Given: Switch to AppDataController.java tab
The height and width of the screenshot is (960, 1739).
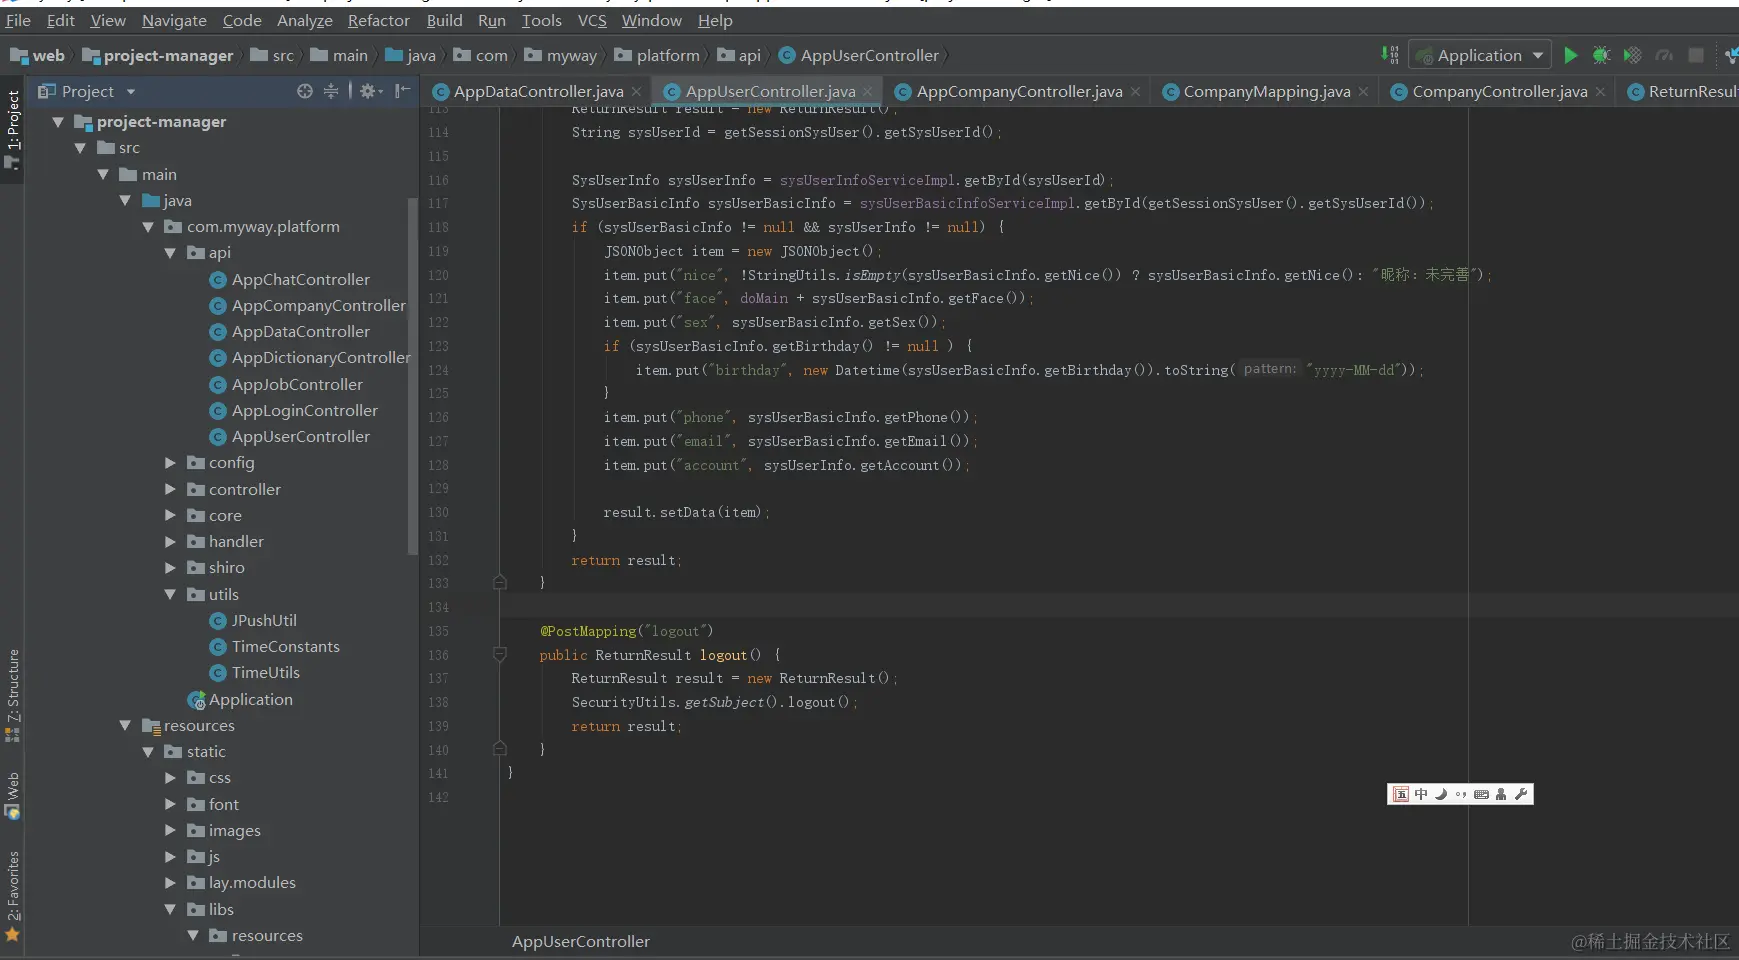Looking at the screenshot, I should tap(538, 92).
